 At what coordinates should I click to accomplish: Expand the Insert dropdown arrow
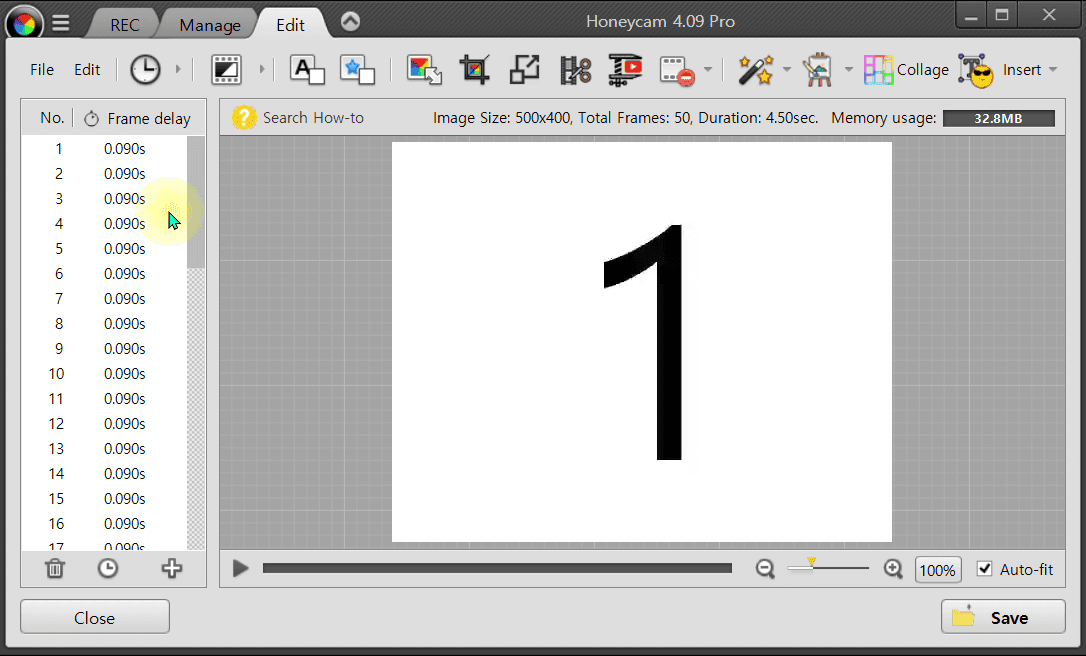click(x=1053, y=70)
